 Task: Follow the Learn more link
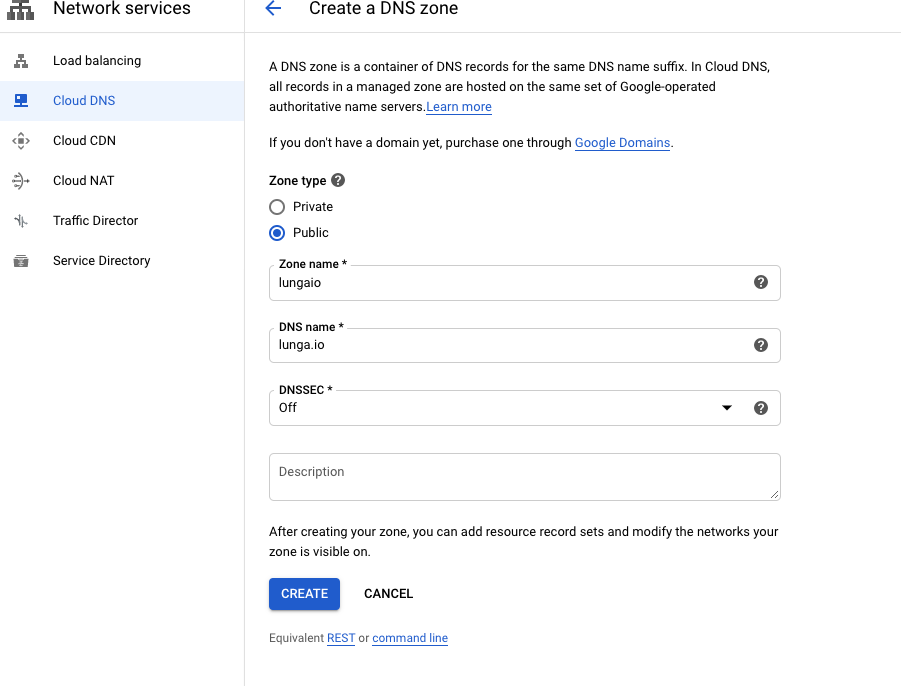[x=459, y=107]
